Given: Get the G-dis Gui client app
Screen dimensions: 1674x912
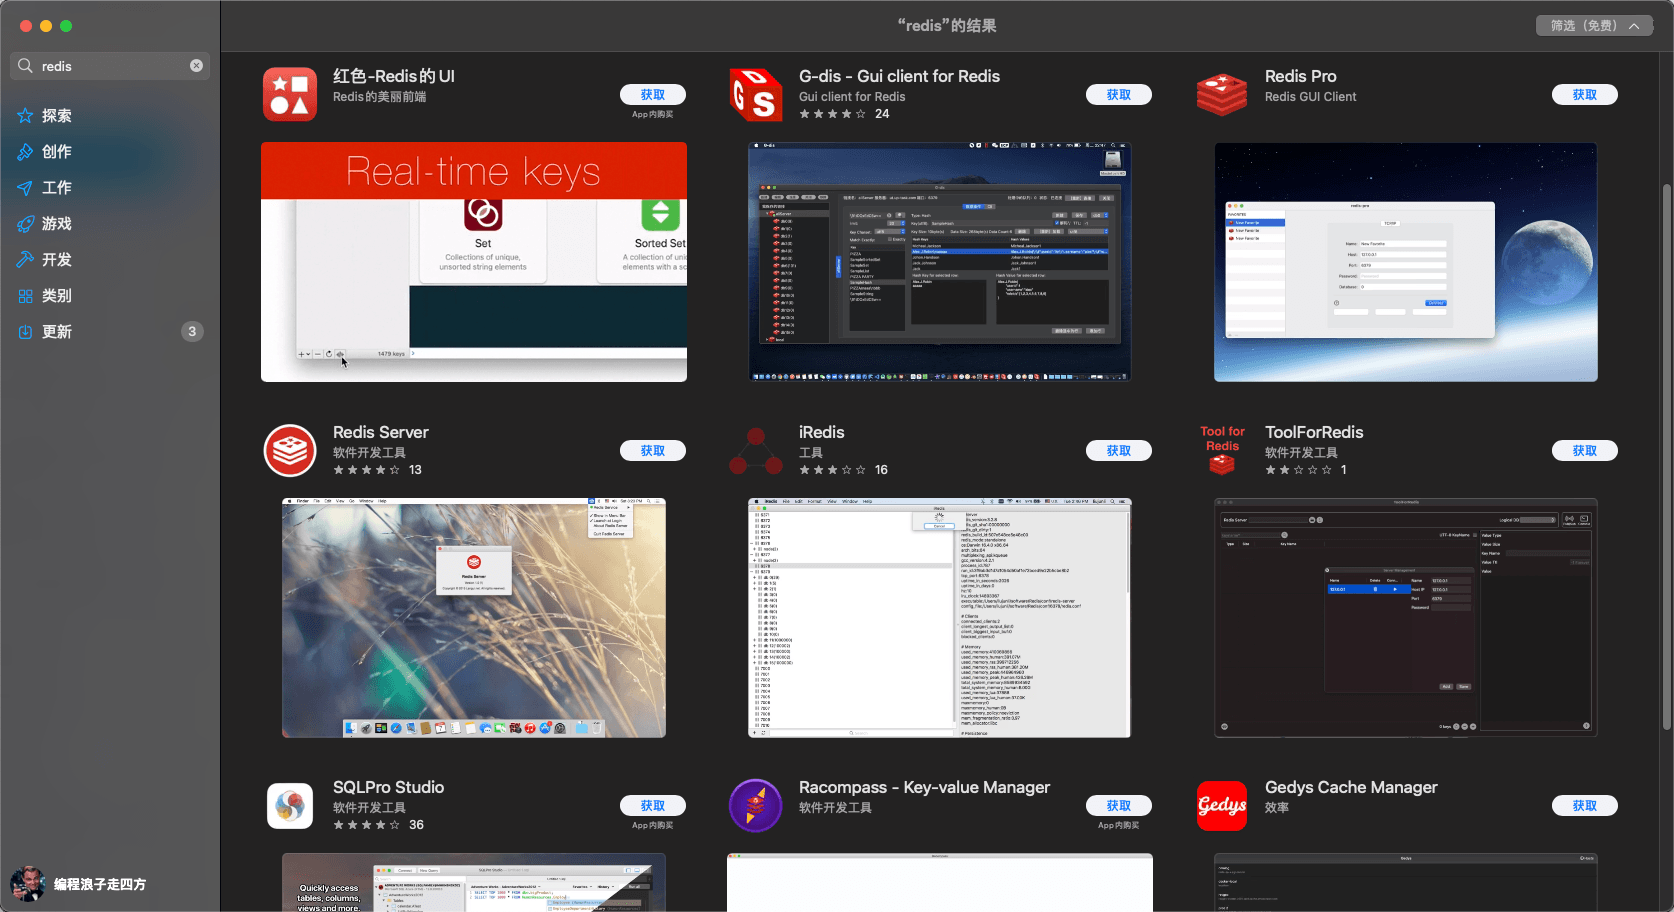Looking at the screenshot, I should coord(1119,95).
